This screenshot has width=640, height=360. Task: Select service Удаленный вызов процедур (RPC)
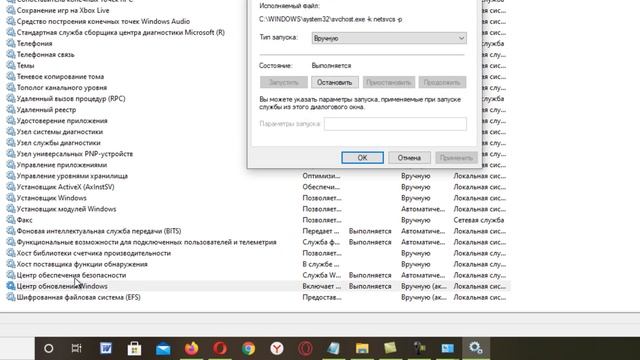71,98
